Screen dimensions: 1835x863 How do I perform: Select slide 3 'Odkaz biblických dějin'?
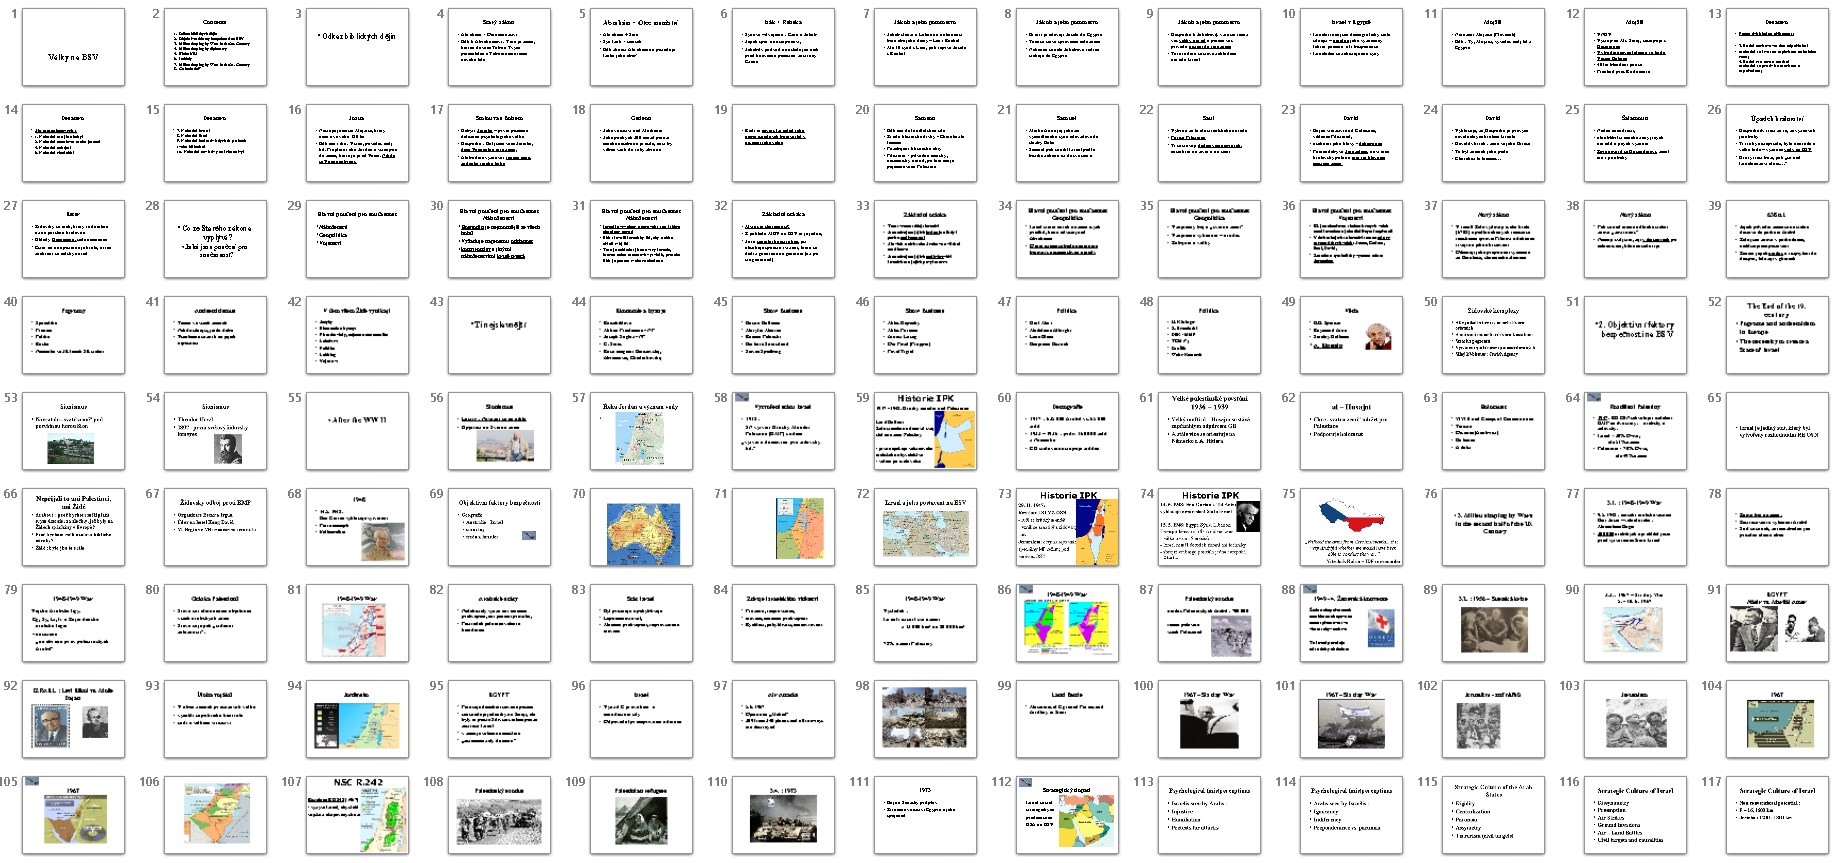357,47
